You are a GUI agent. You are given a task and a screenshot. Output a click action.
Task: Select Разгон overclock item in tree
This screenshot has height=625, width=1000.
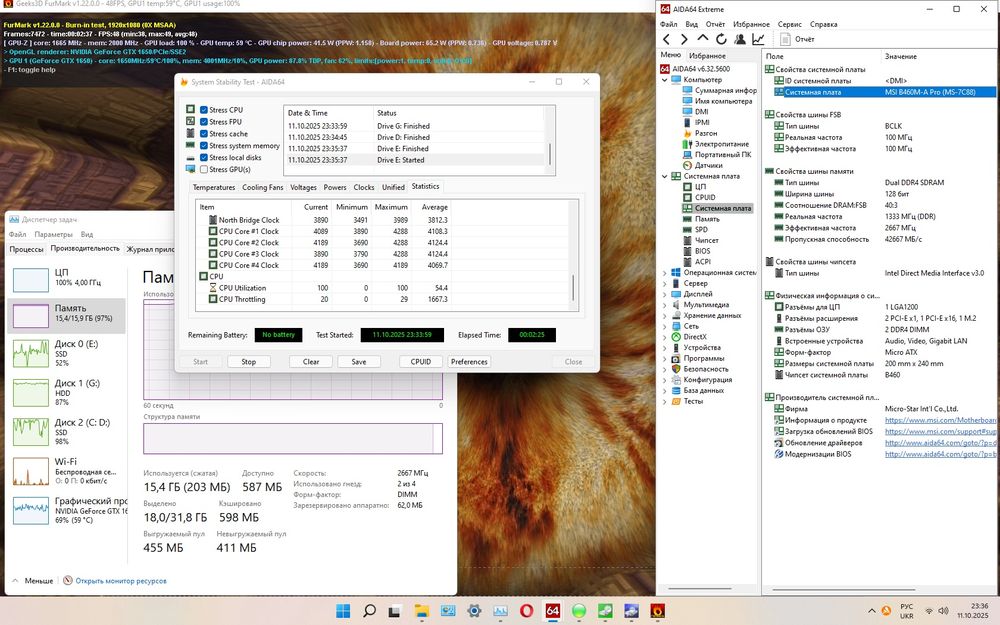coord(705,133)
